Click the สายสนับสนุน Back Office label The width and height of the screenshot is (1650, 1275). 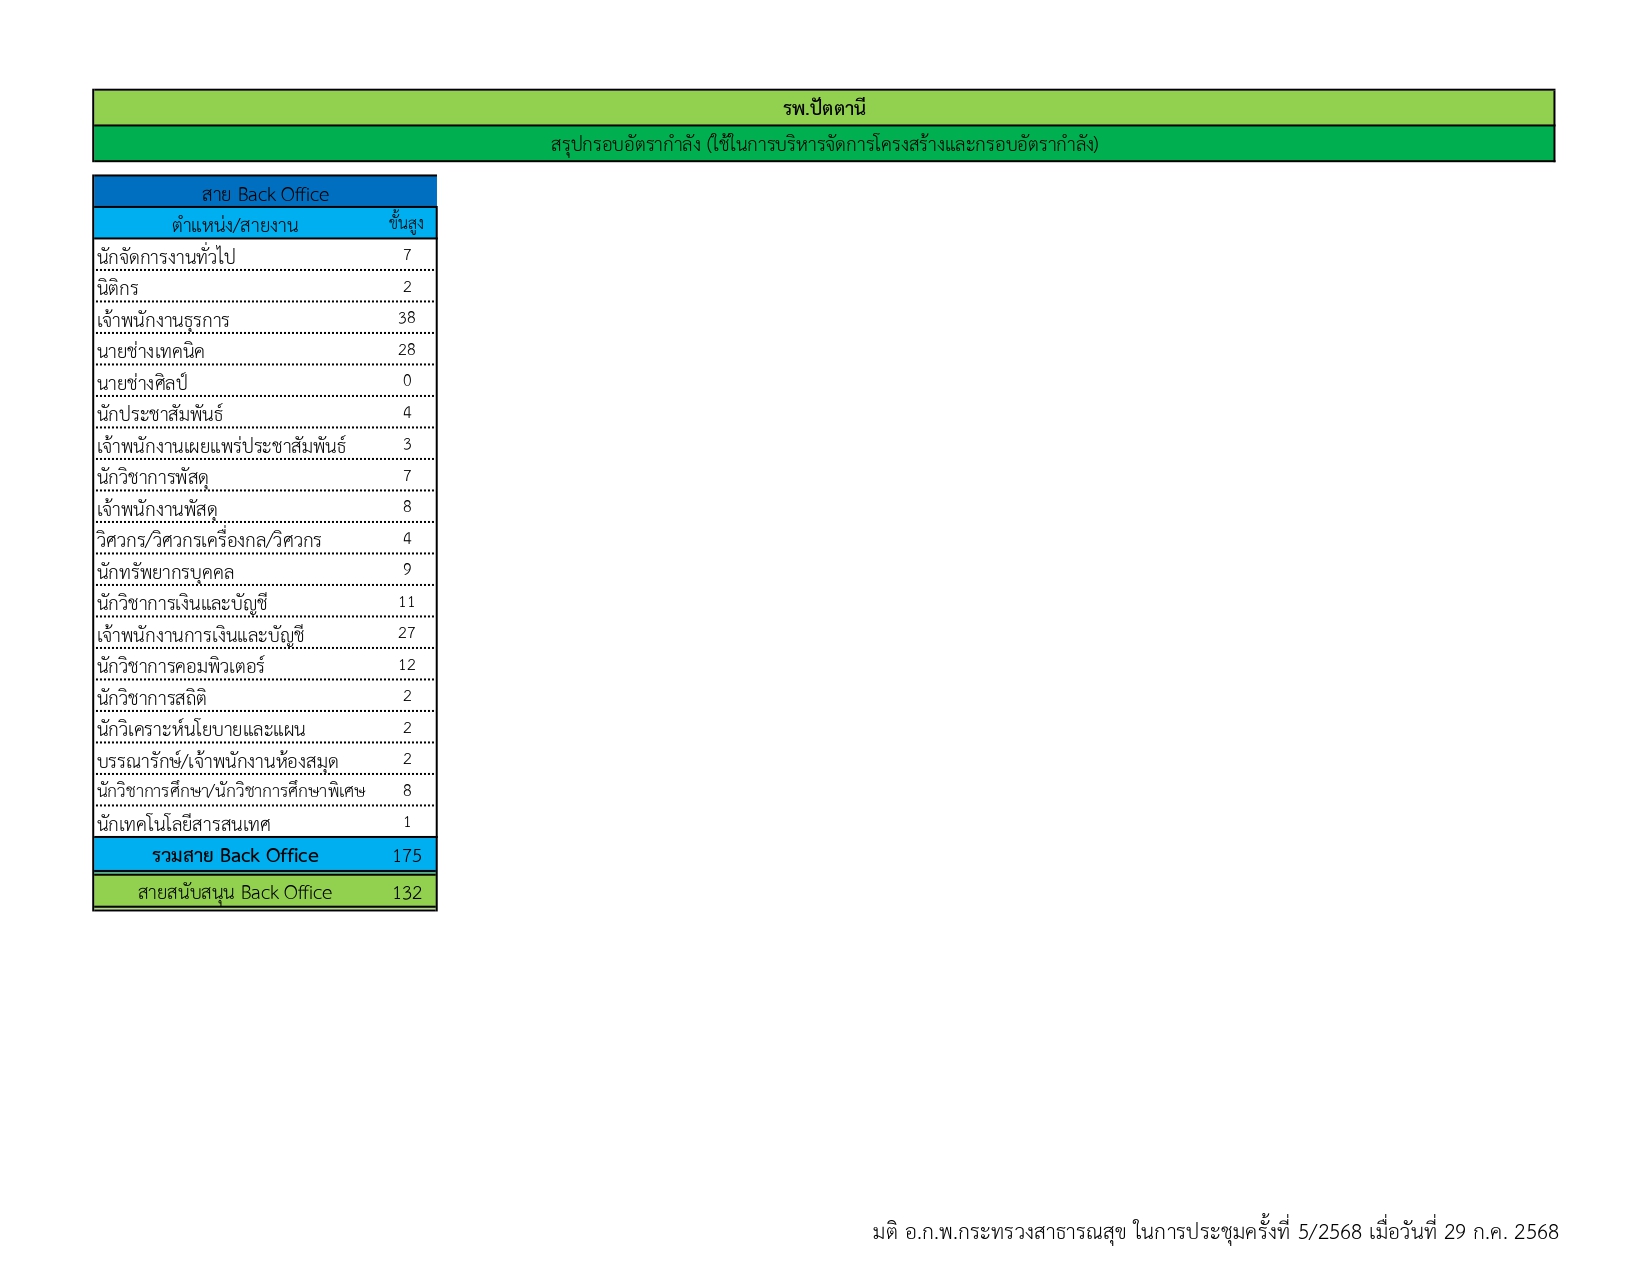(x=235, y=893)
